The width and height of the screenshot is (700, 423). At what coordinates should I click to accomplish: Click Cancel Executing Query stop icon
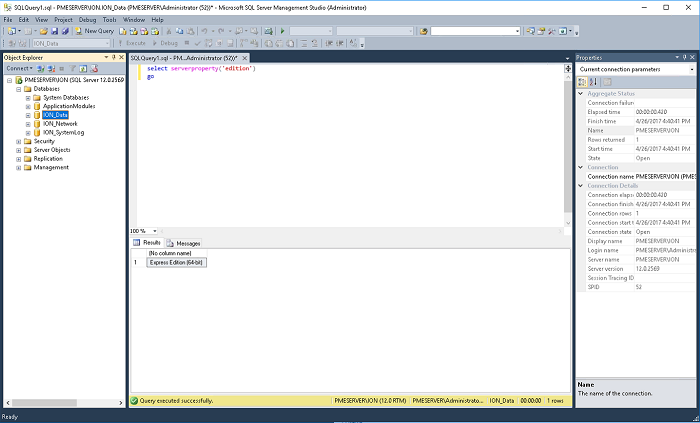187,43
